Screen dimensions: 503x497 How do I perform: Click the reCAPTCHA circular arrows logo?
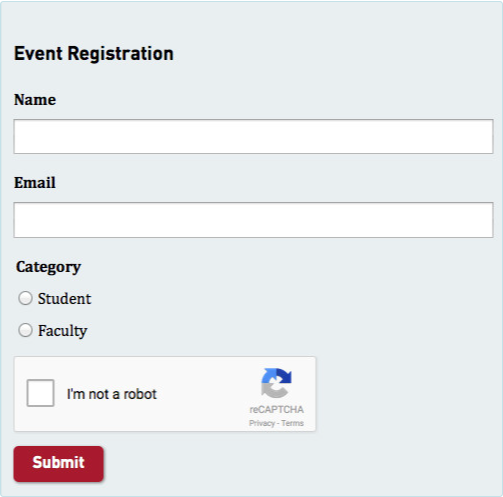(x=276, y=383)
